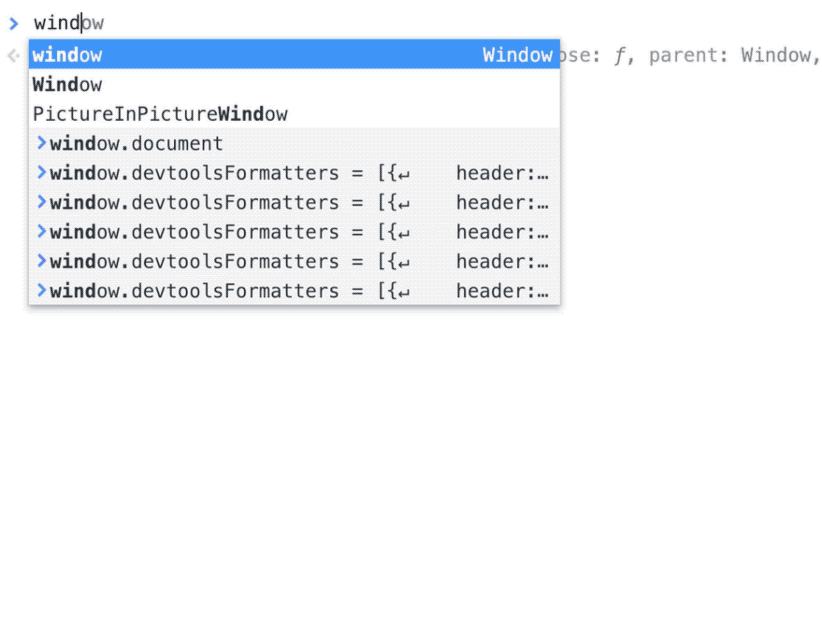Click history arrow of second devtoolsFormatters entry
Image resolution: width=822 pixels, height=642 pixels.
click(x=41, y=202)
